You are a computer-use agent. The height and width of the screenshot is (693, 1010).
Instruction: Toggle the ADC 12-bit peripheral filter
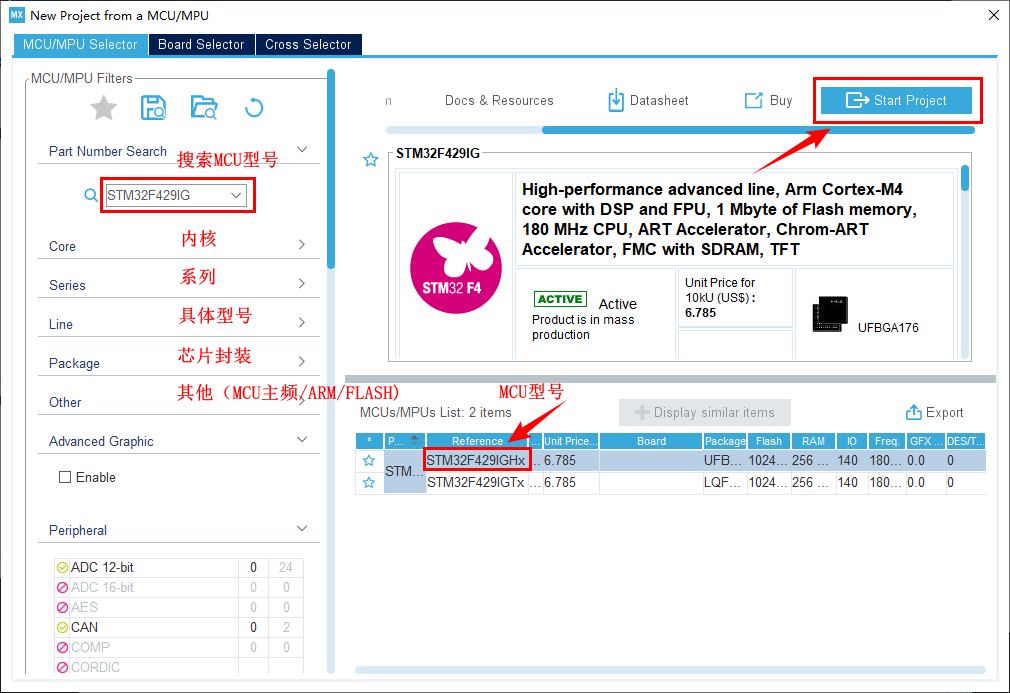tap(63, 568)
